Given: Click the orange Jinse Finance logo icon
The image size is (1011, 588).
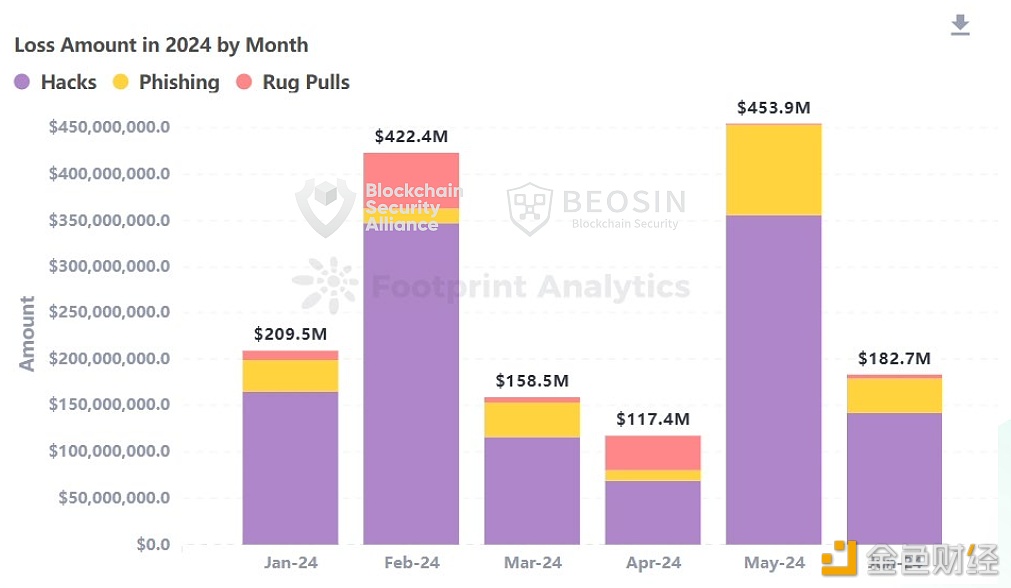Looking at the screenshot, I should click(839, 558).
